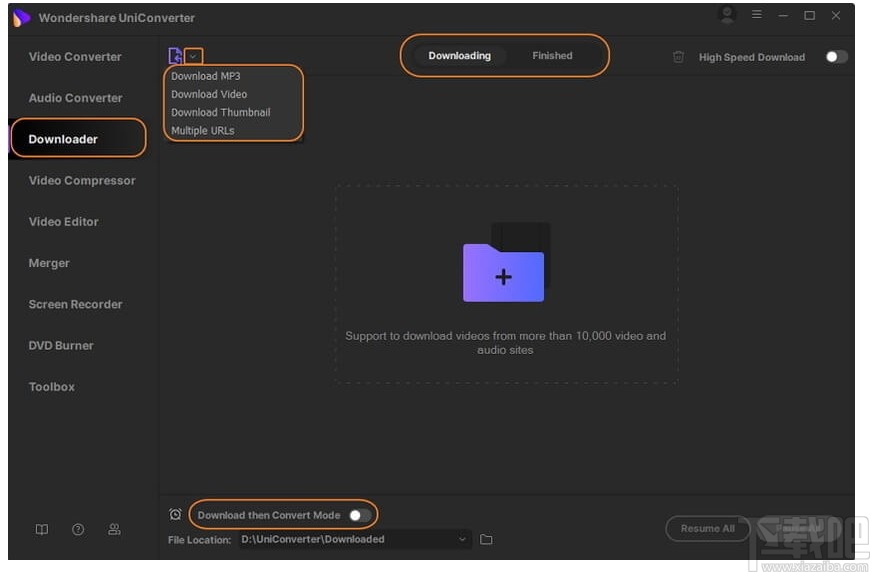872x572 pixels.
Task: Open Video Compressor section
Action: tap(82, 181)
